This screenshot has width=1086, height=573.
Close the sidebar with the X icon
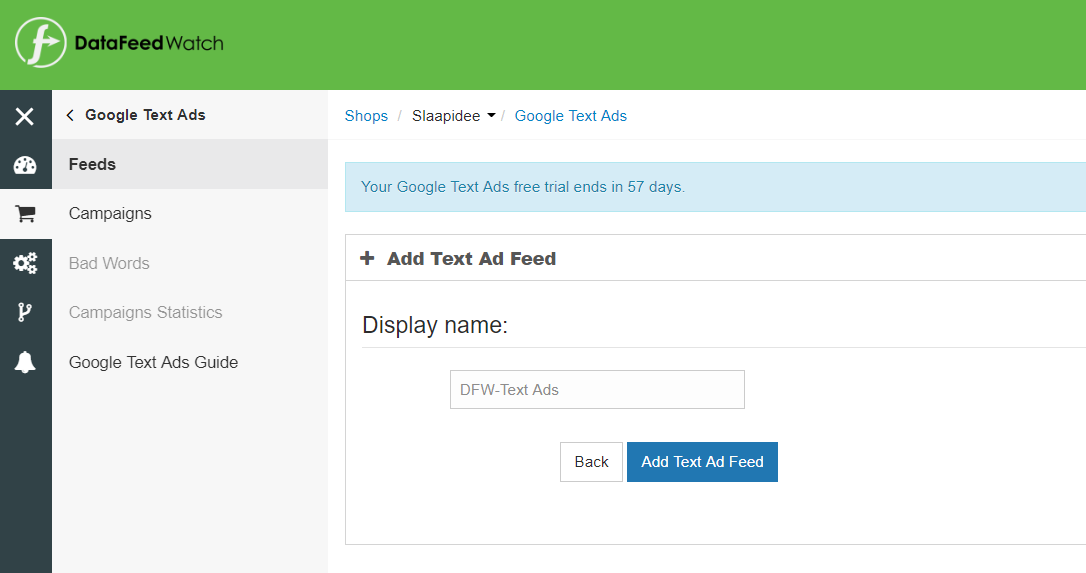click(25, 116)
